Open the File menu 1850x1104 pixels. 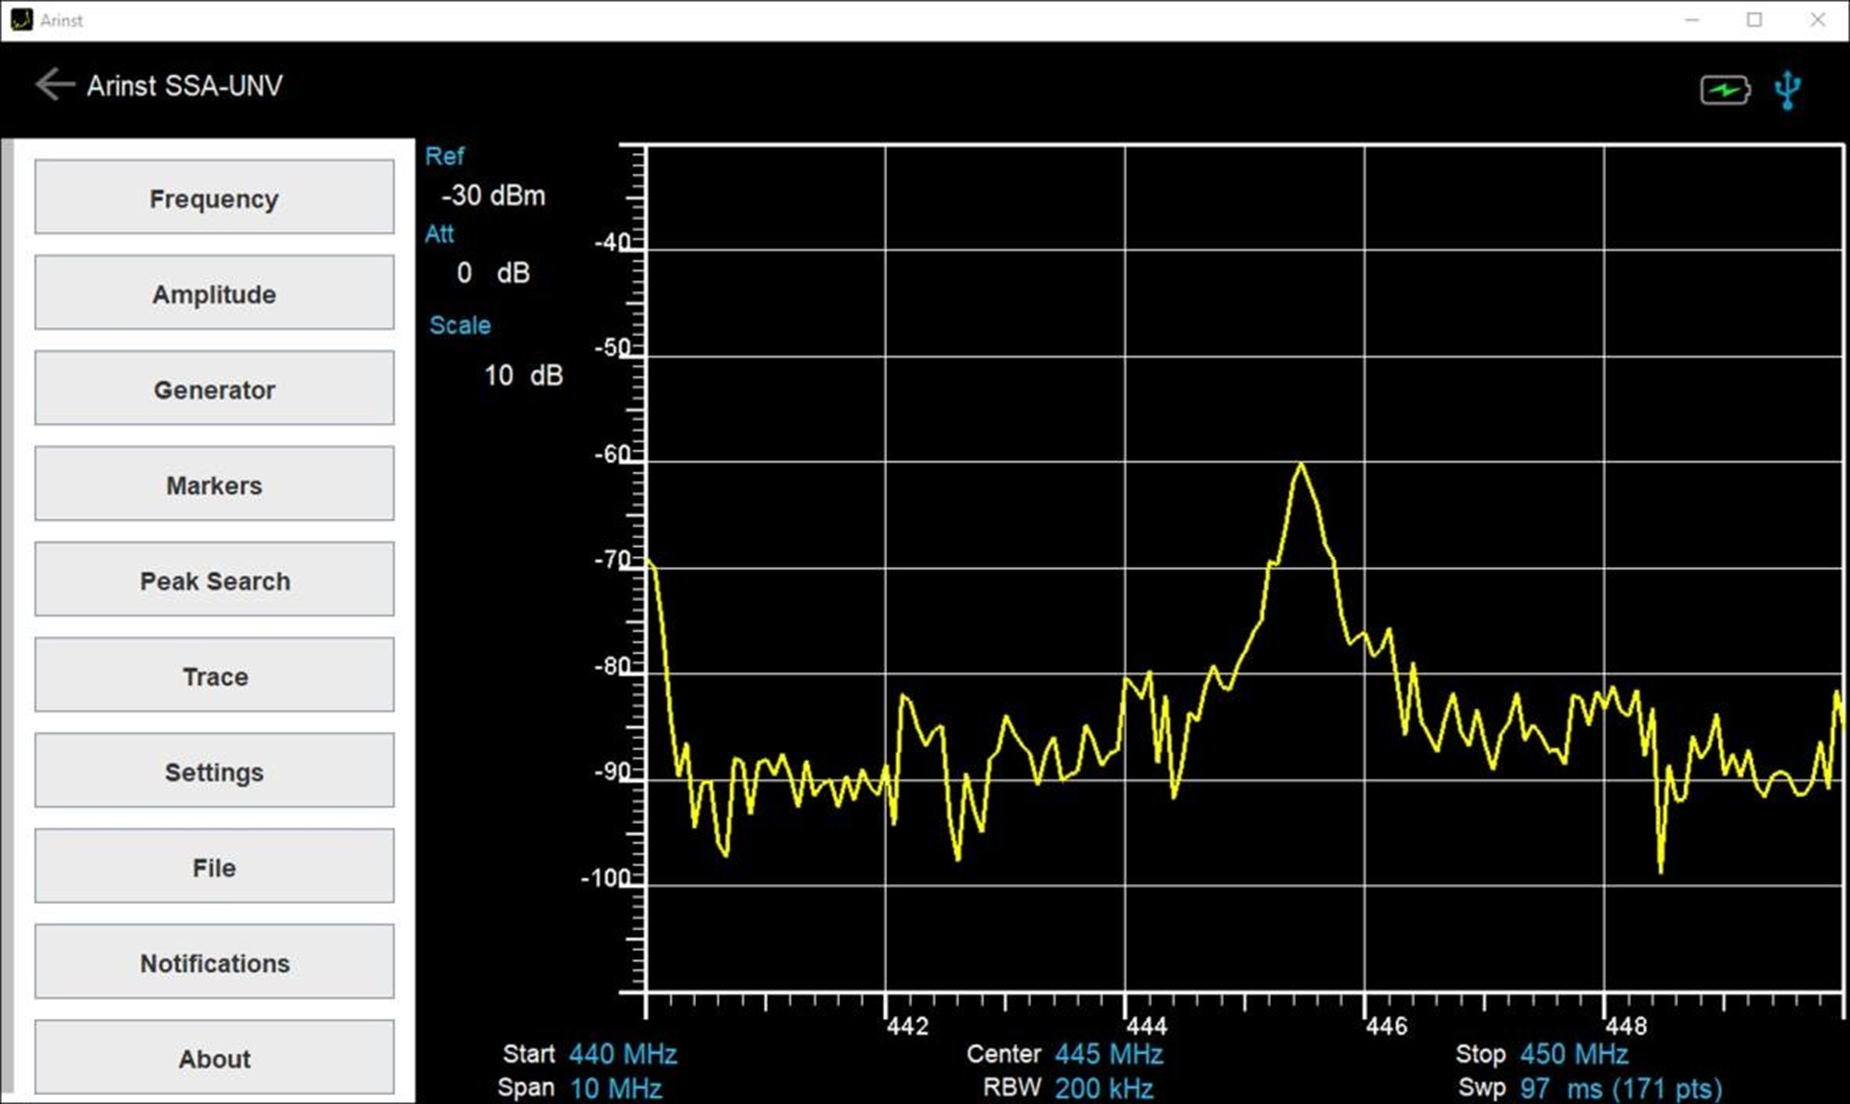(x=214, y=867)
